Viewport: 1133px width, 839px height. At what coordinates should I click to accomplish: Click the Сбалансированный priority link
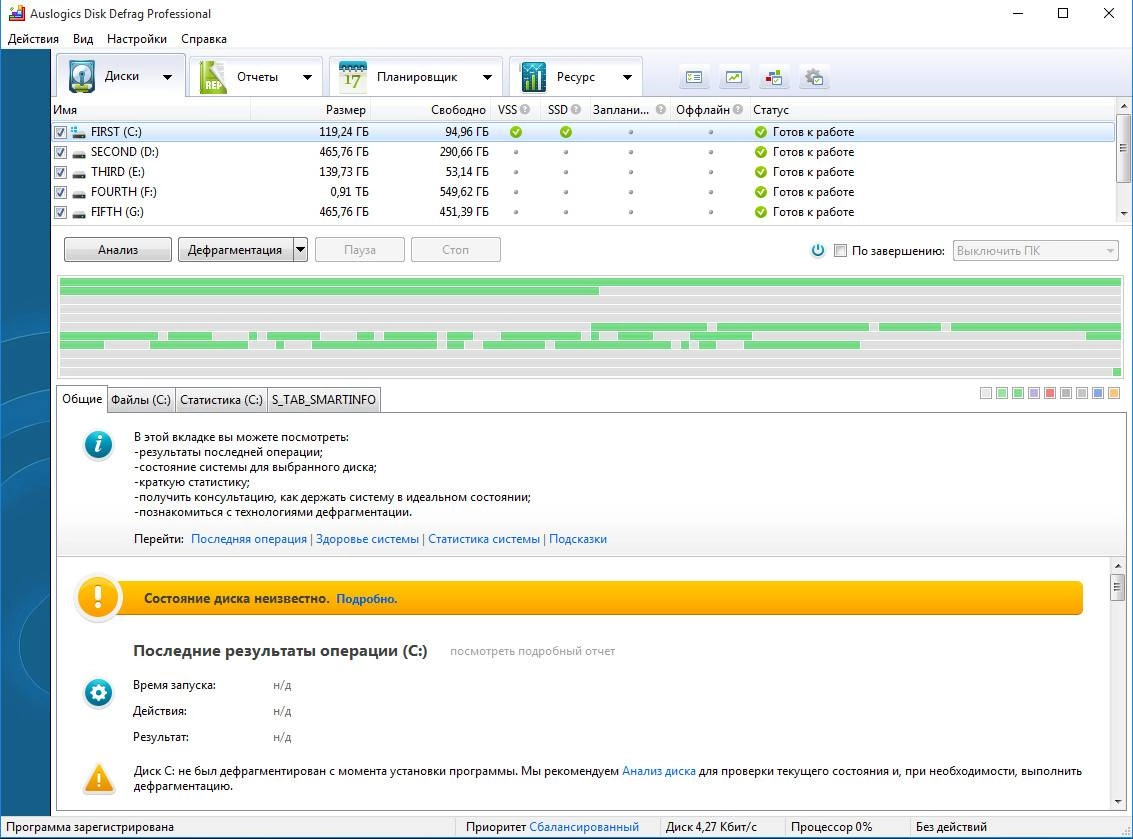[x=584, y=827]
